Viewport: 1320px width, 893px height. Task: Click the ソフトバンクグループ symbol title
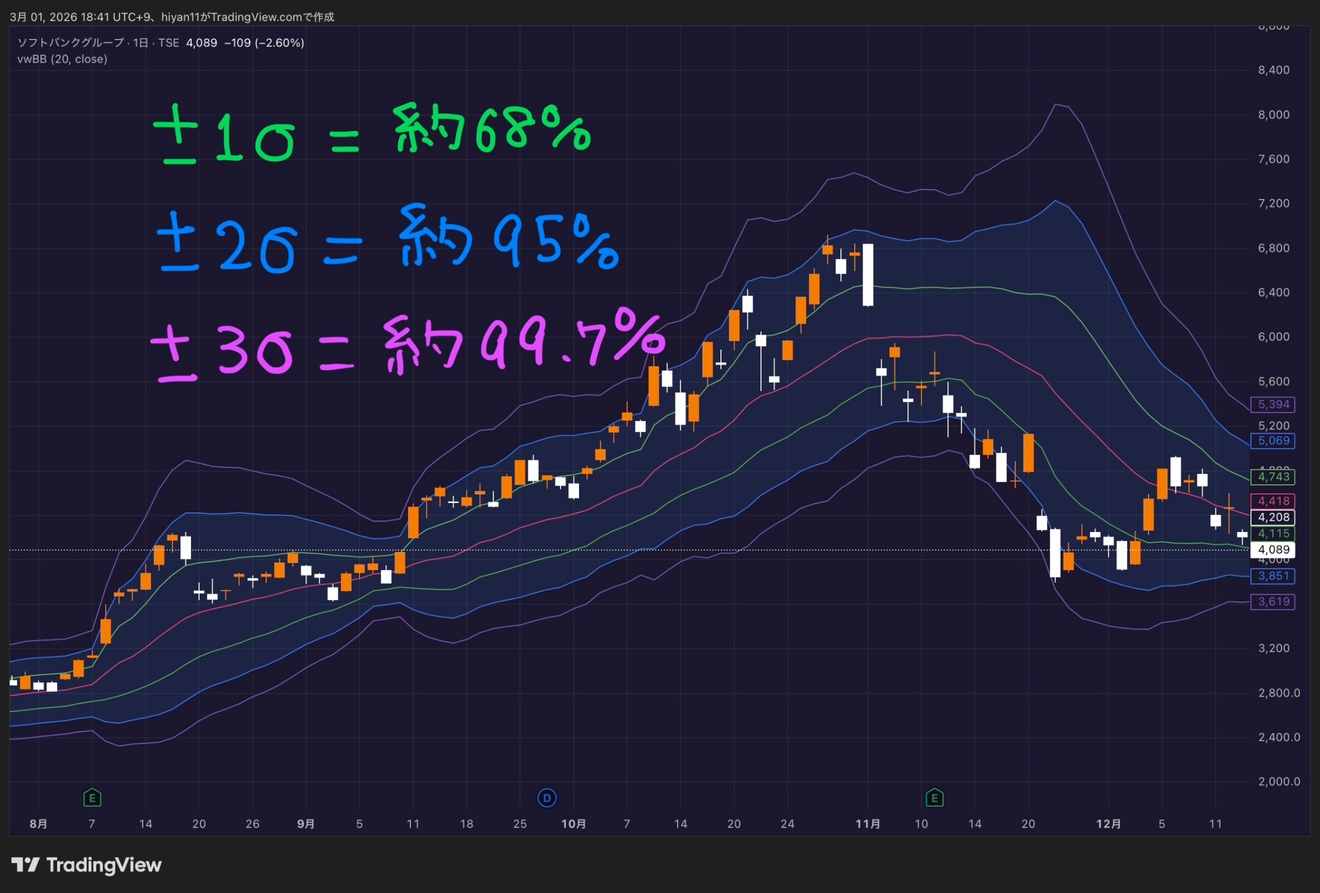point(70,43)
